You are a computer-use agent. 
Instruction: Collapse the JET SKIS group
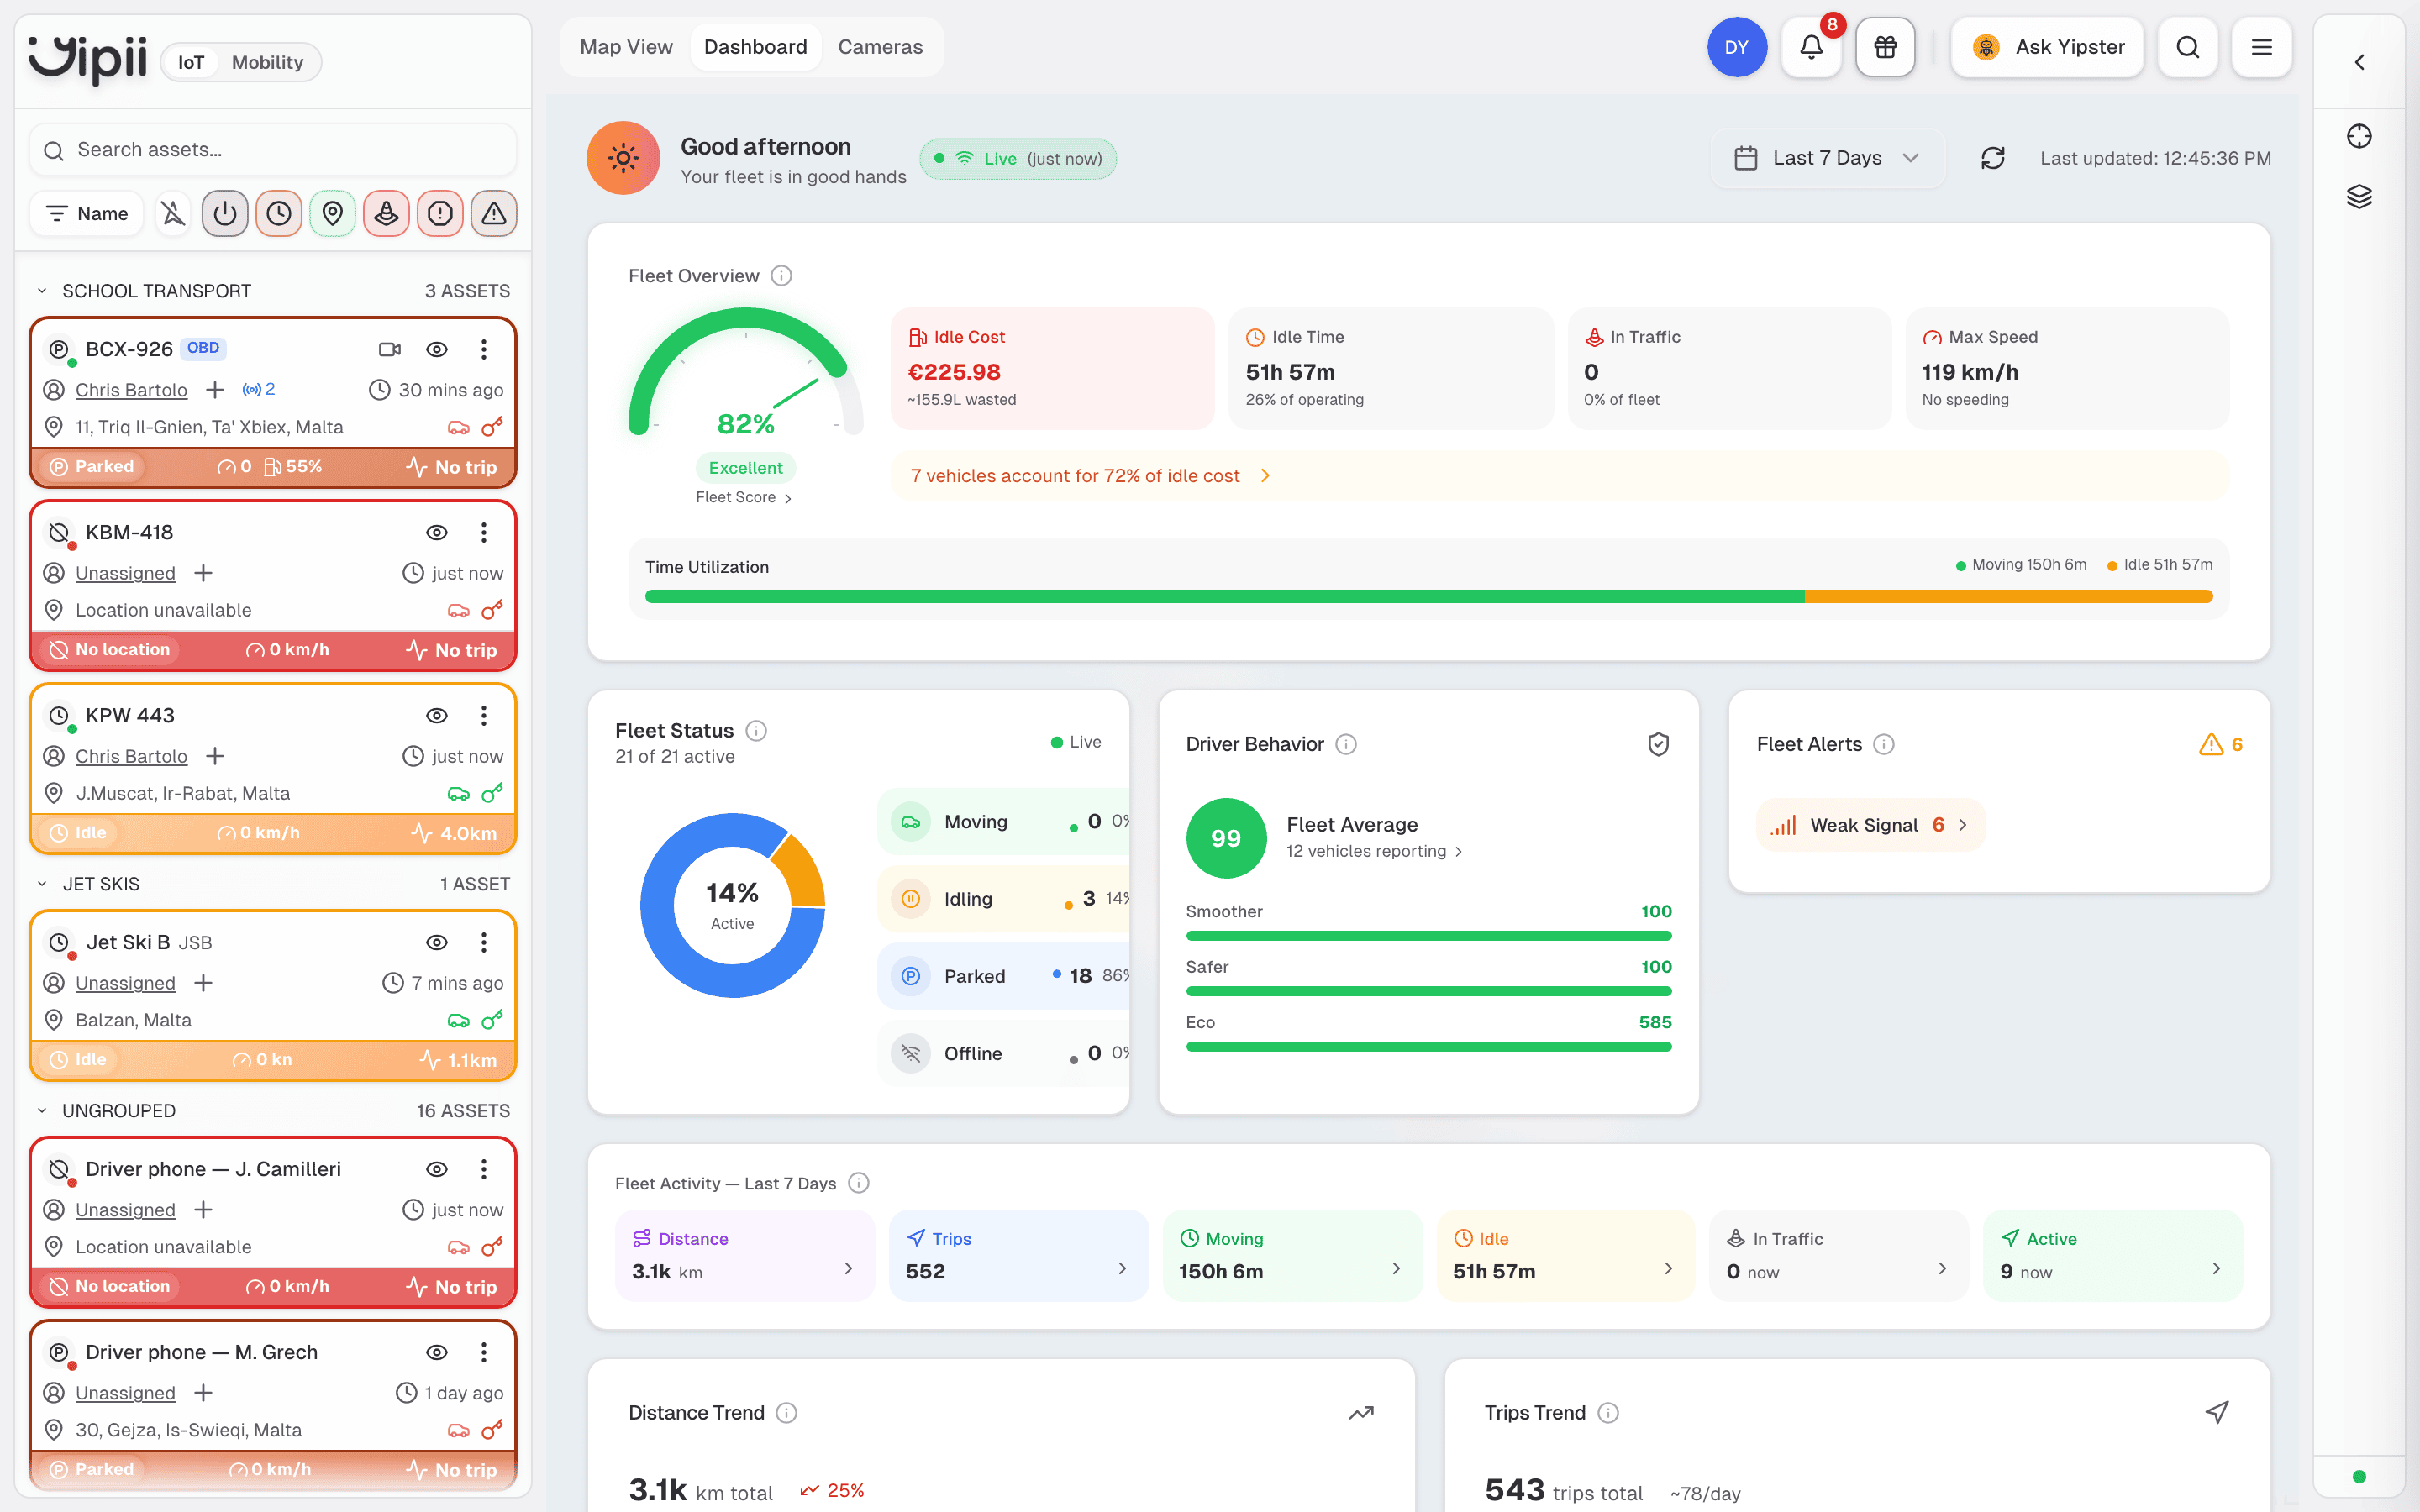click(x=42, y=884)
